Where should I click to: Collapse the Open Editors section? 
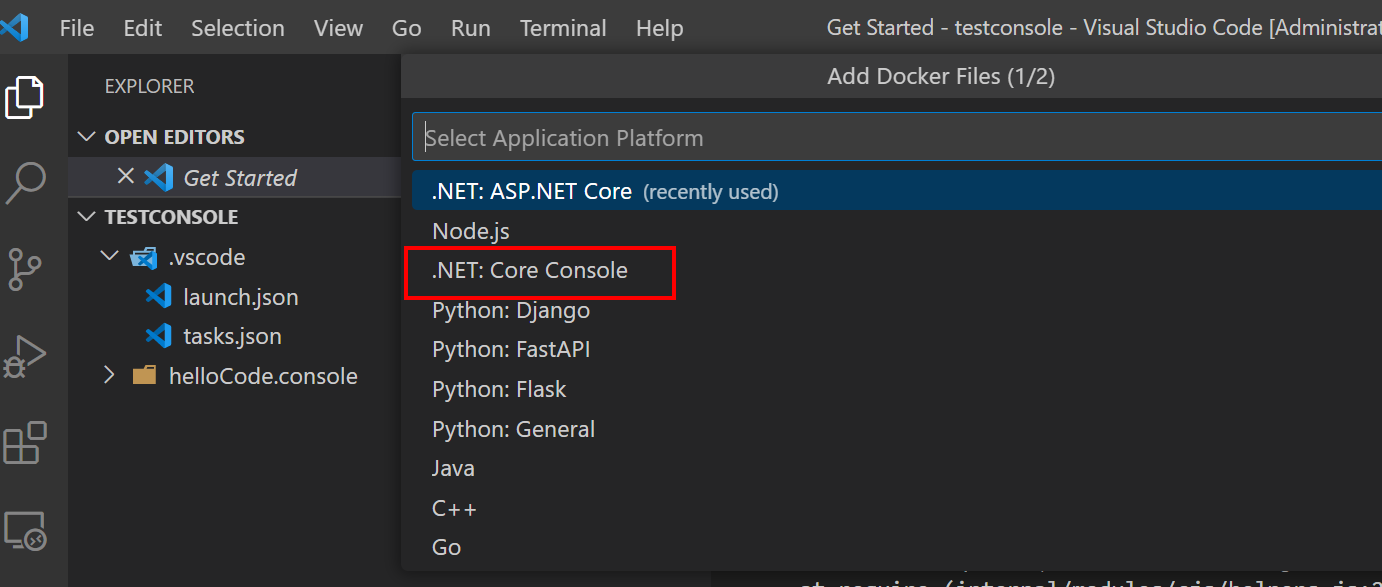(x=87, y=137)
